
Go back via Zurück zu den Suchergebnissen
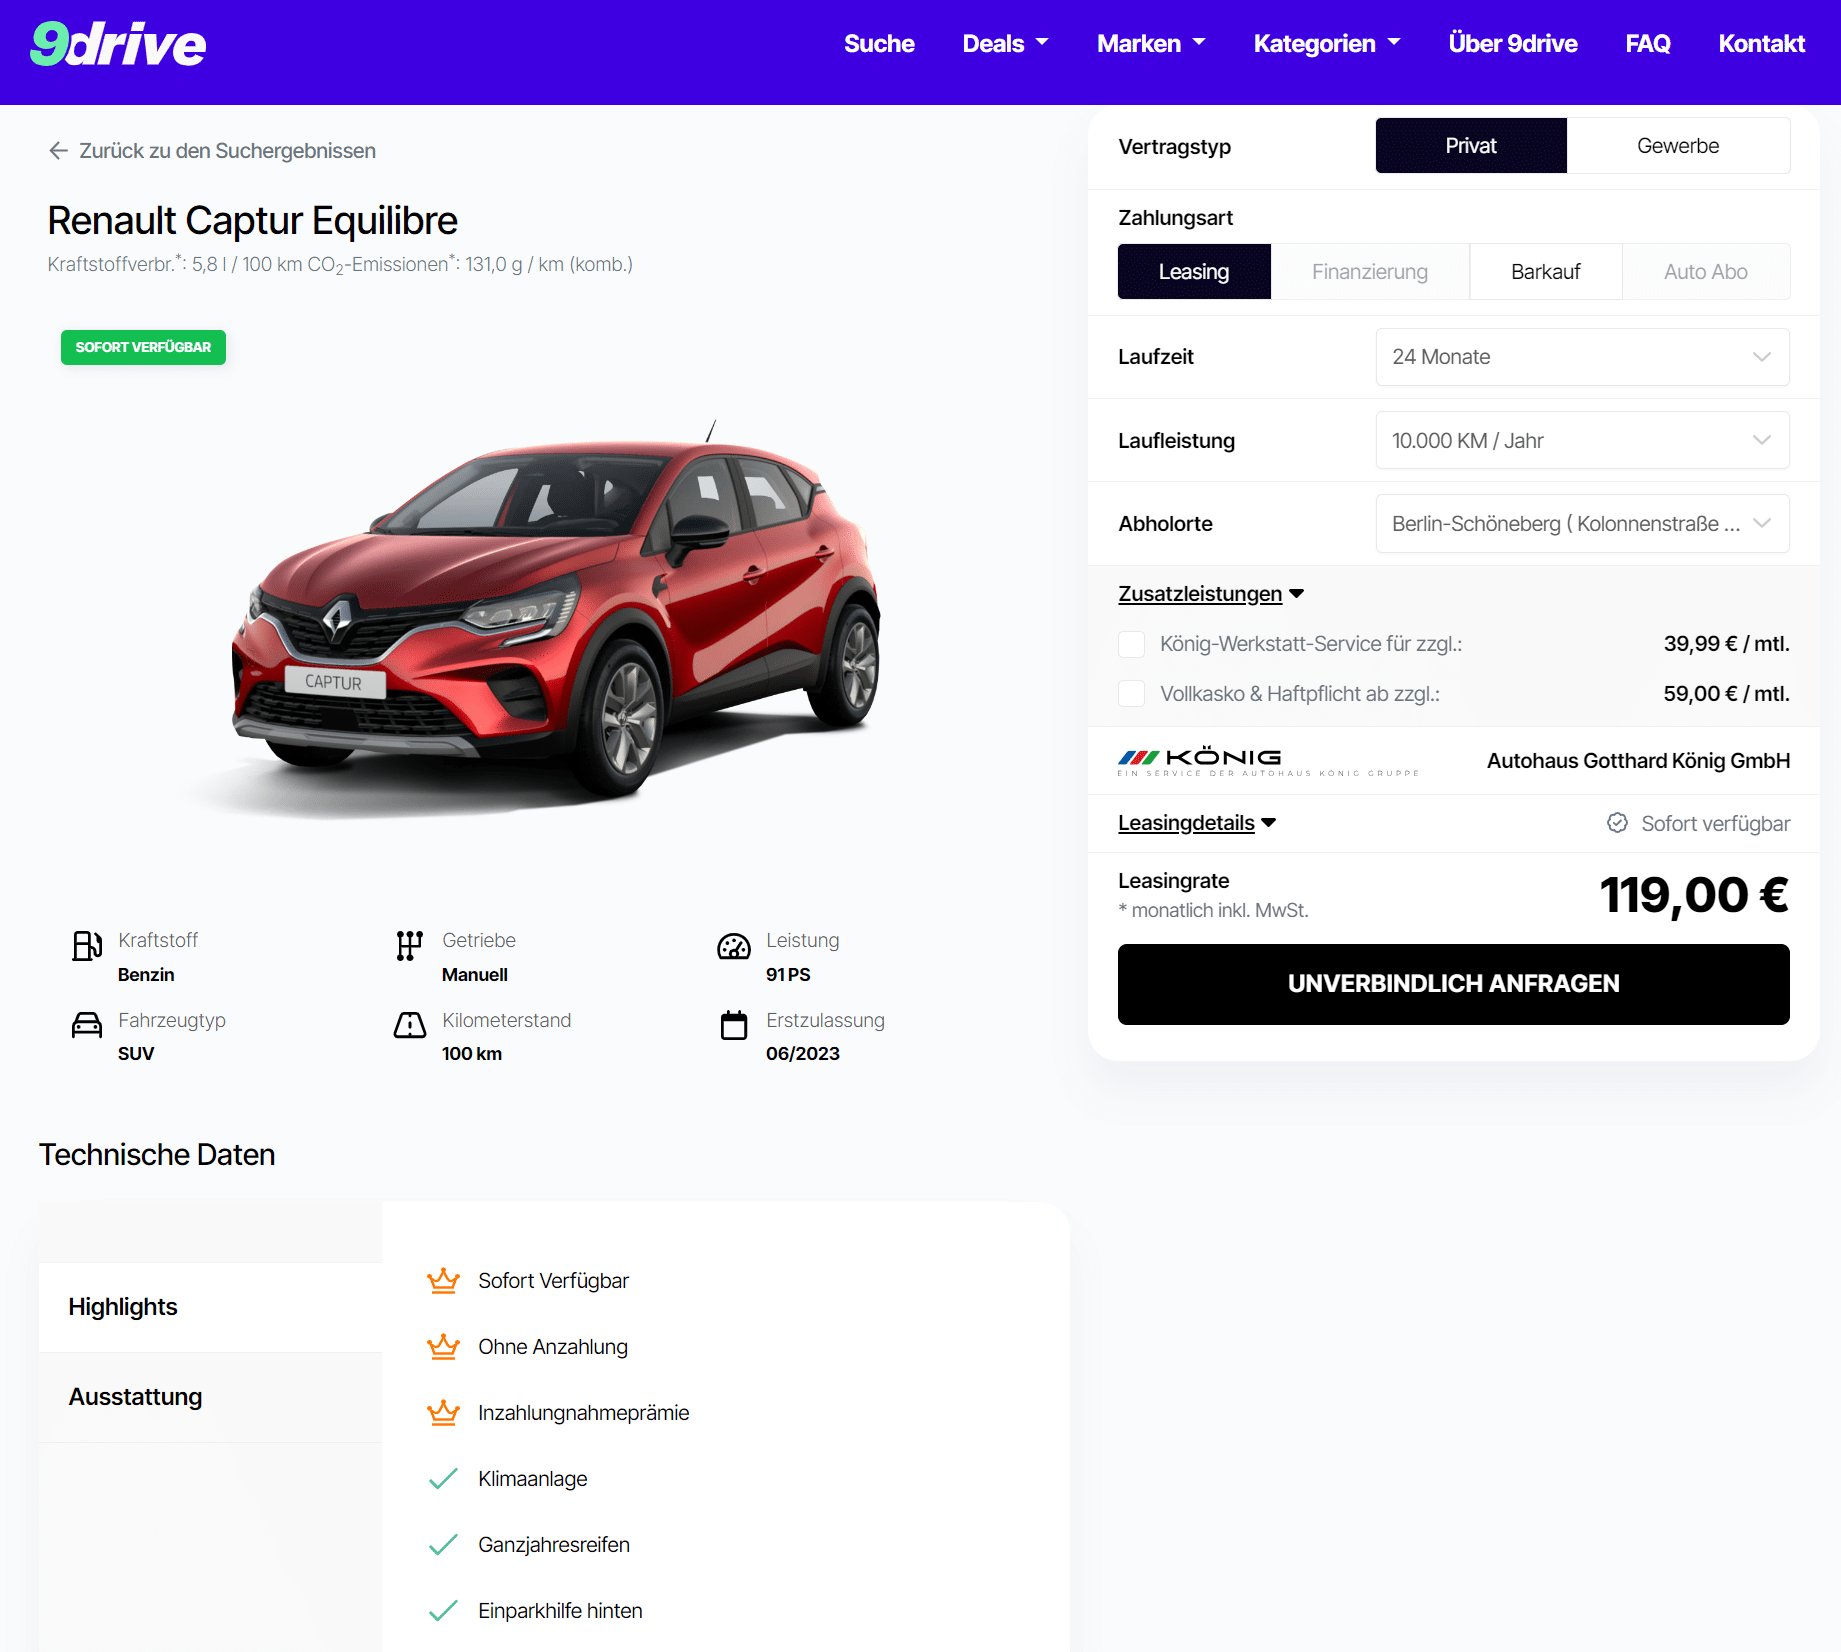pyautogui.click(x=212, y=151)
